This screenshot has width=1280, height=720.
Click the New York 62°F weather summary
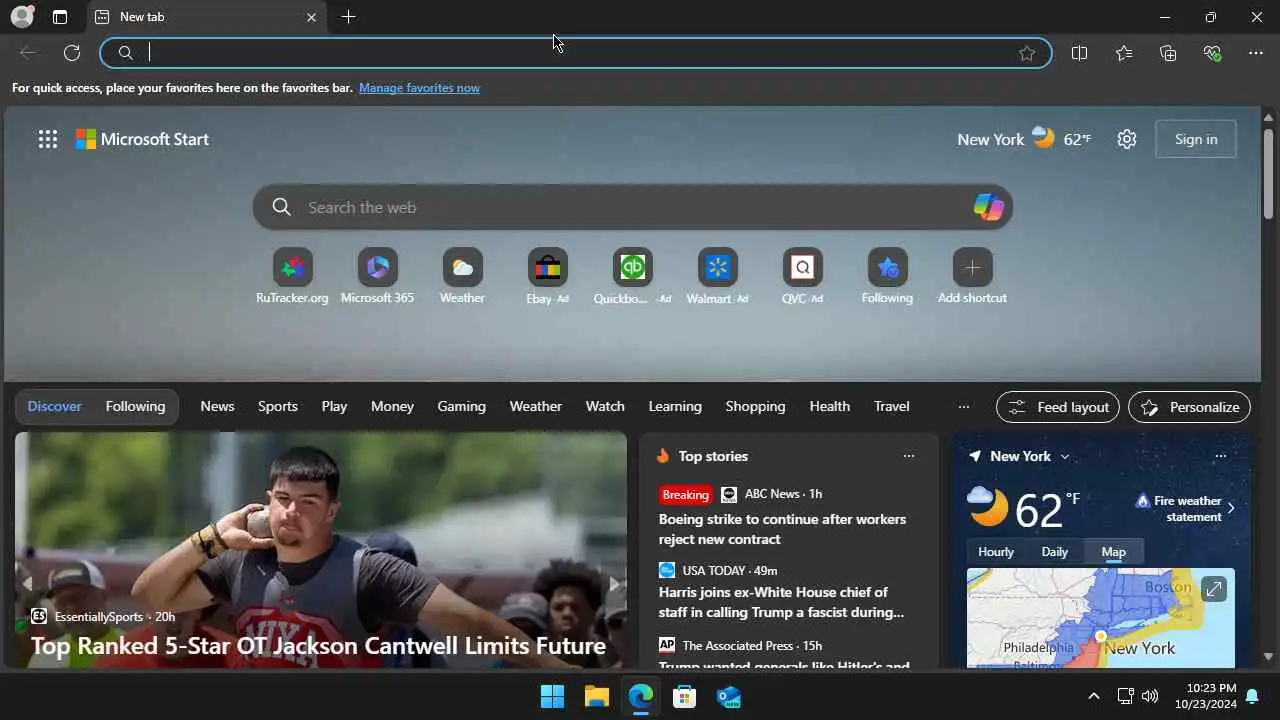(x=1024, y=139)
